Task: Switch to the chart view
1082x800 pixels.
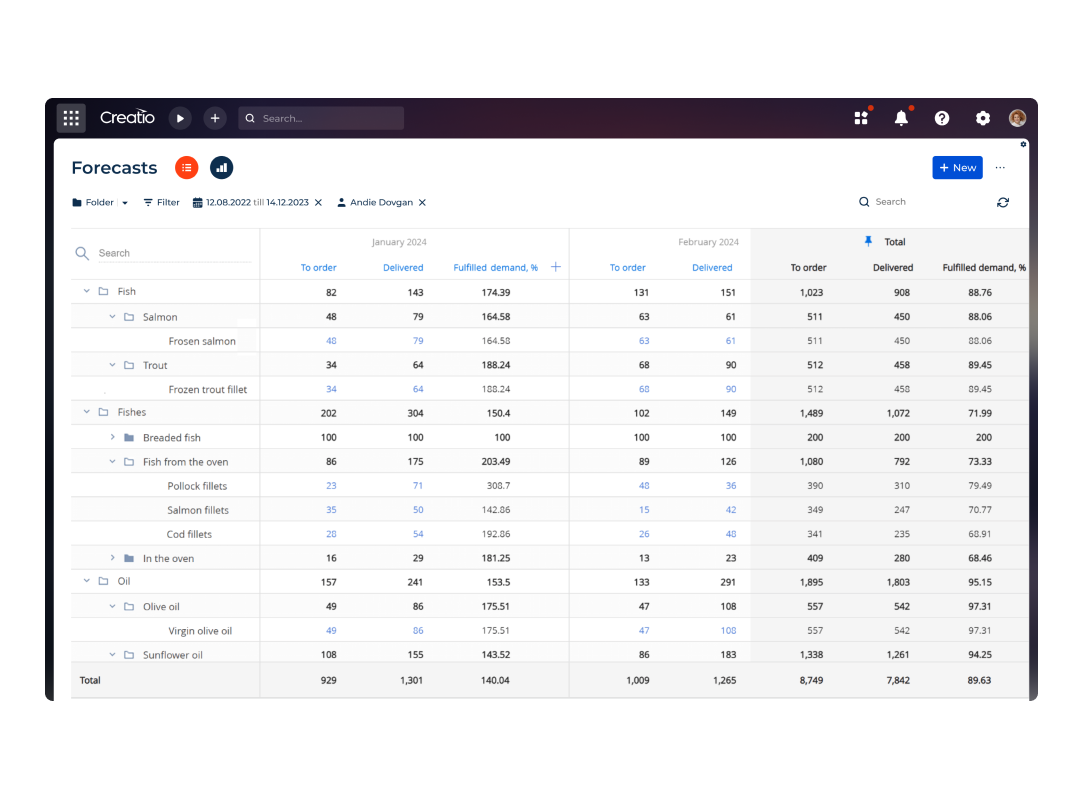Action: click(x=221, y=167)
